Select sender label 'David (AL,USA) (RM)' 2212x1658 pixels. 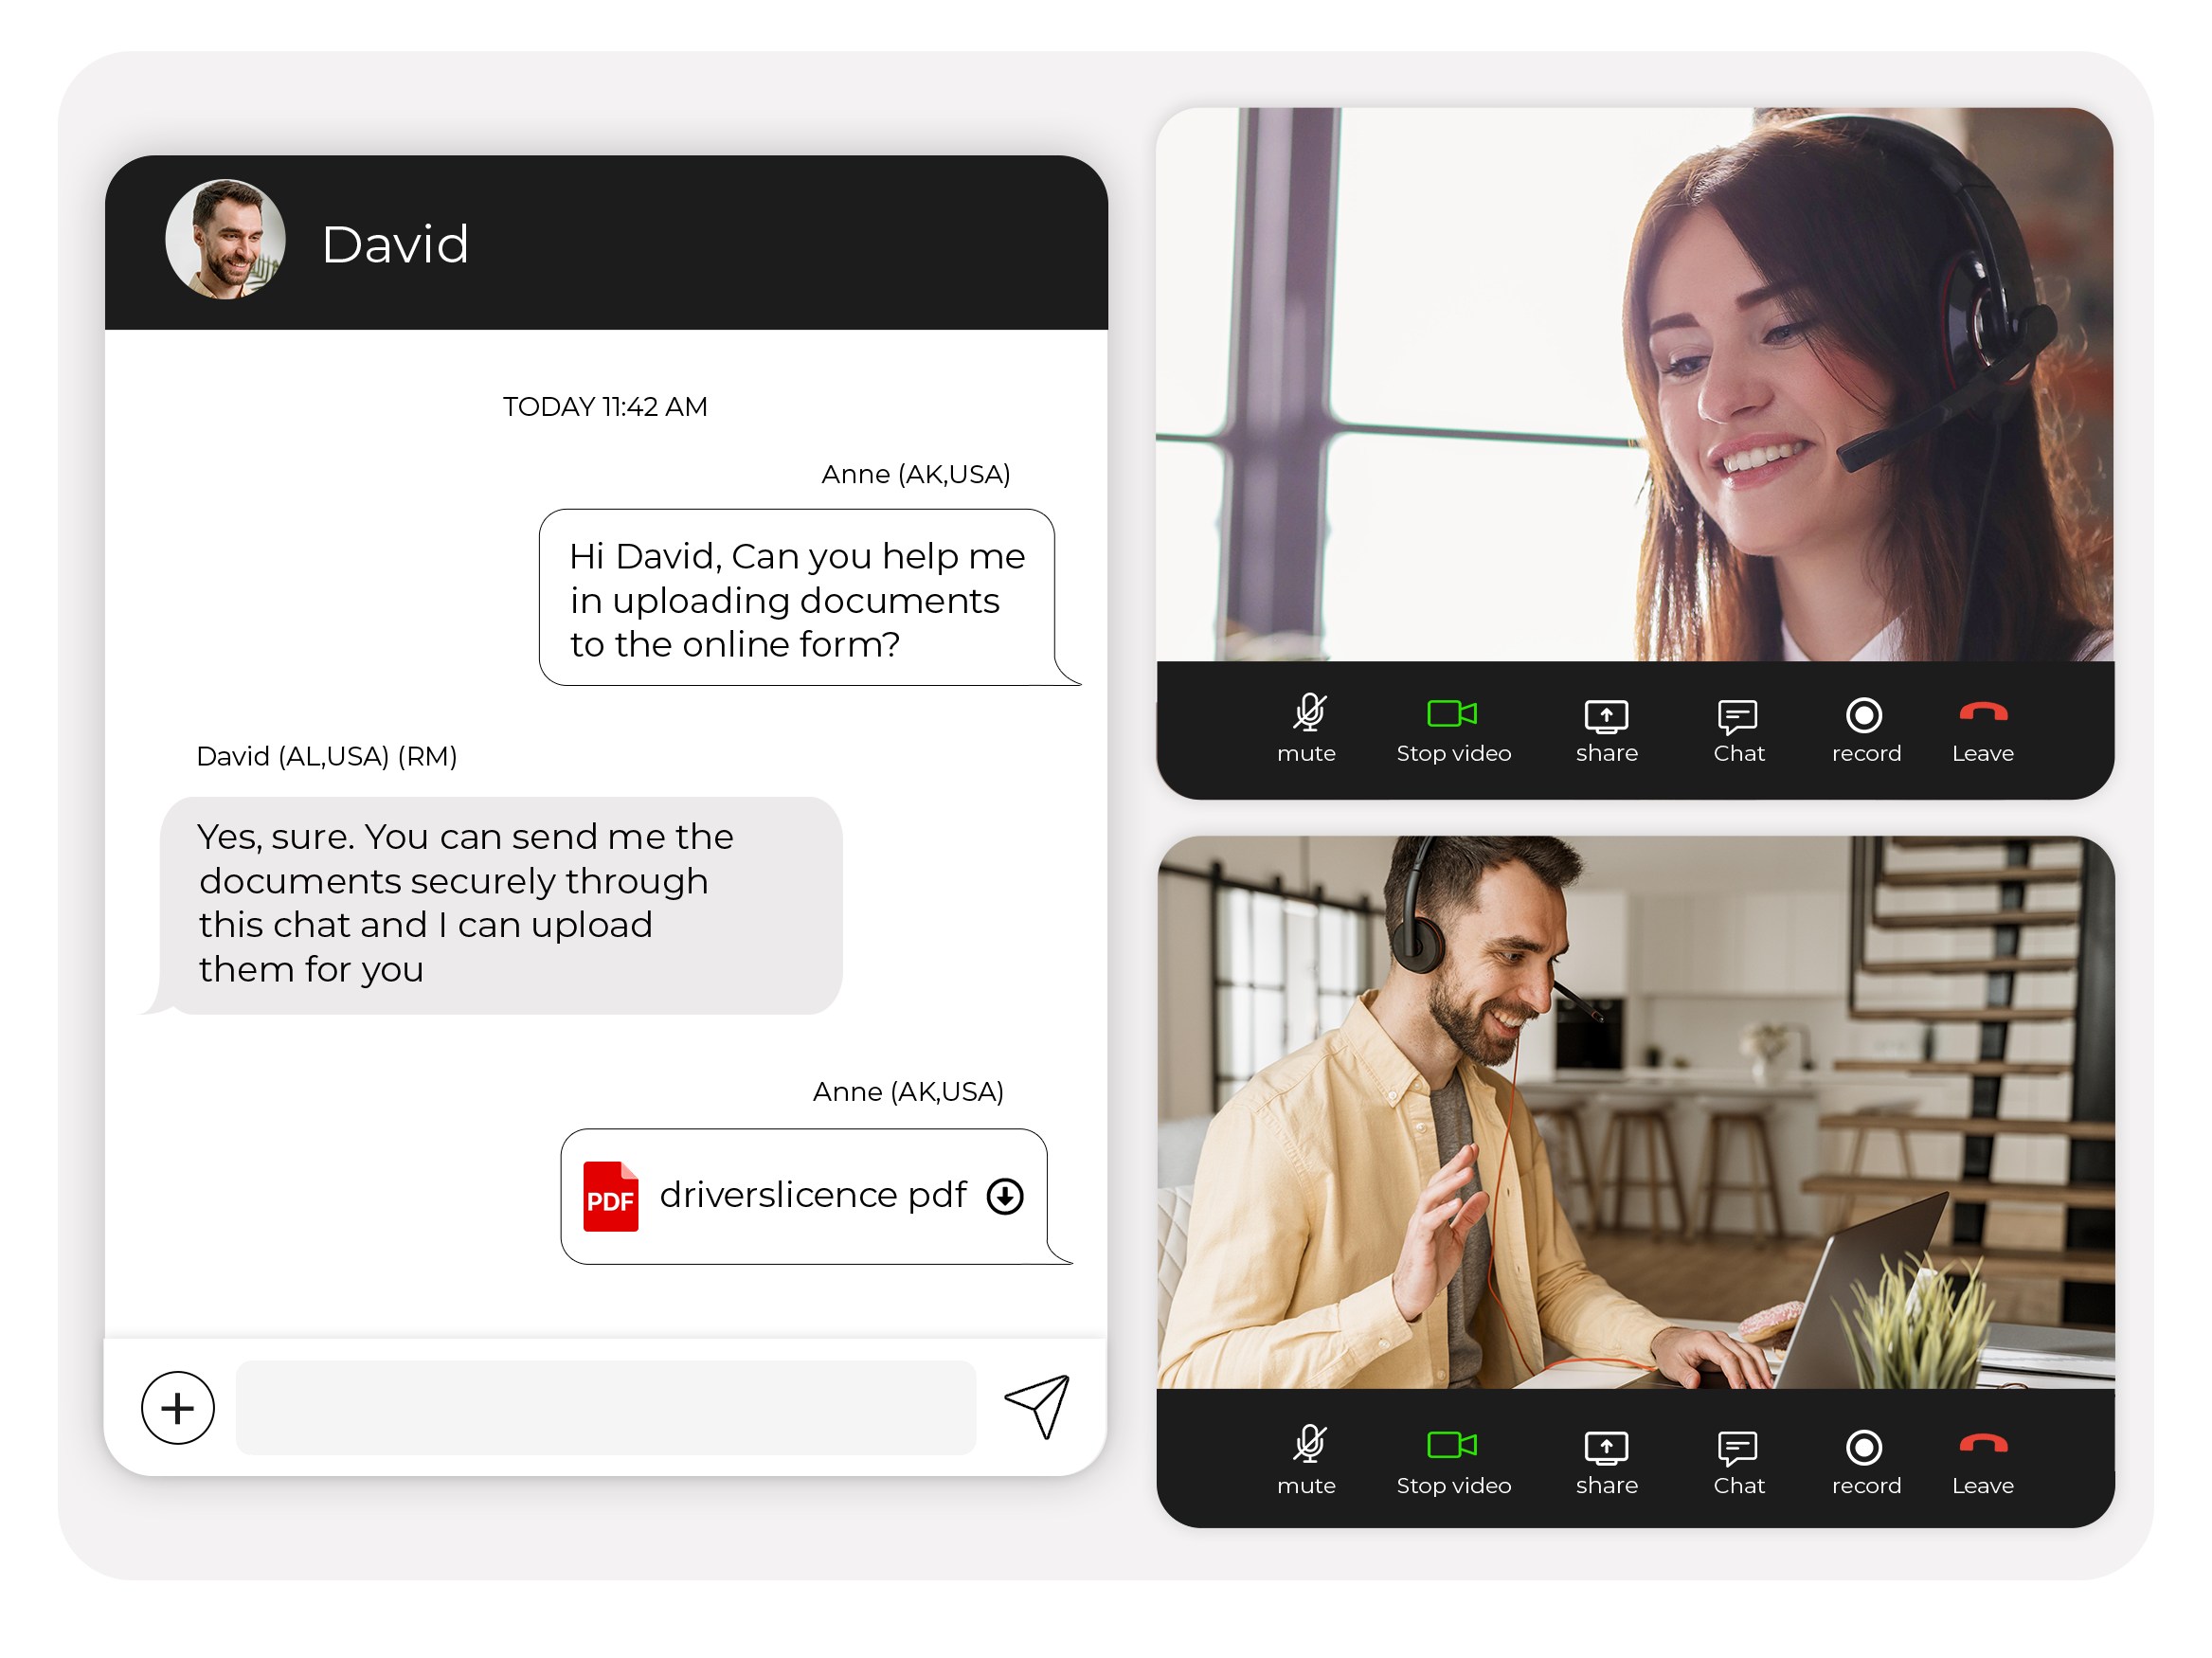point(327,757)
